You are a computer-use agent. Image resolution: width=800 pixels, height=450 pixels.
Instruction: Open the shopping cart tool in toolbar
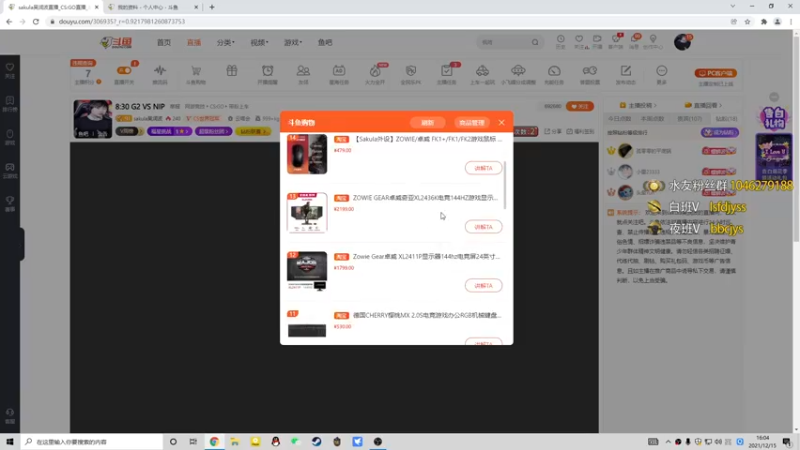coord(196,70)
